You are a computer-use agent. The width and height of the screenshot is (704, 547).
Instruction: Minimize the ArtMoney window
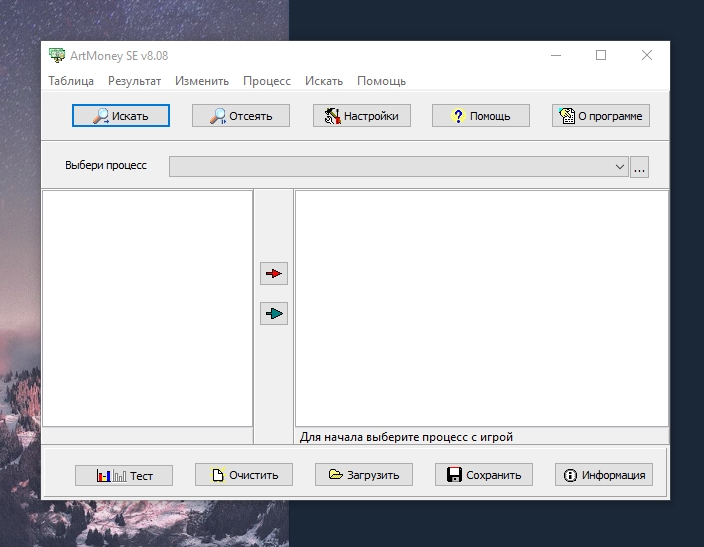556,55
